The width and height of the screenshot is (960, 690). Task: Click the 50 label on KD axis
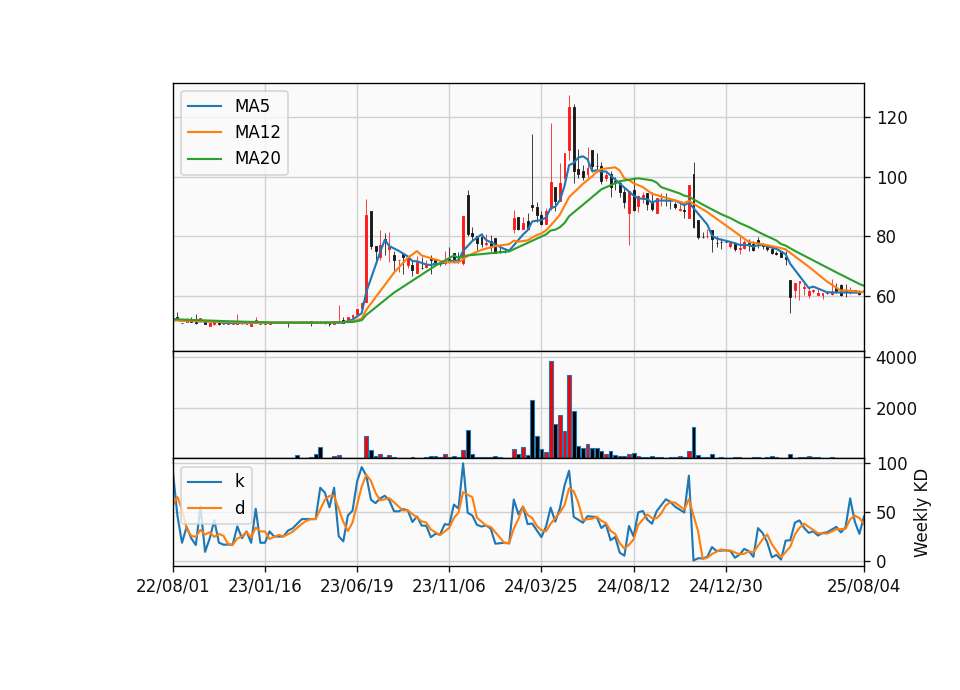[x=887, y=512]
